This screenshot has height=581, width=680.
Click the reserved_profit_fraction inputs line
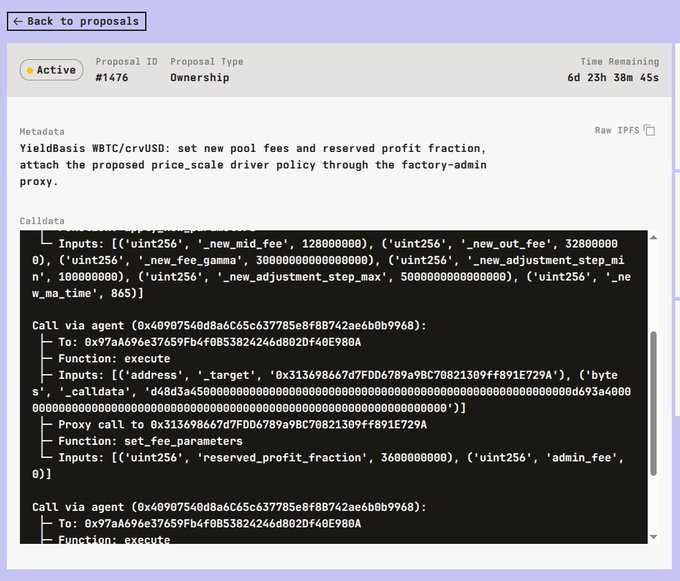coord(328,466)
